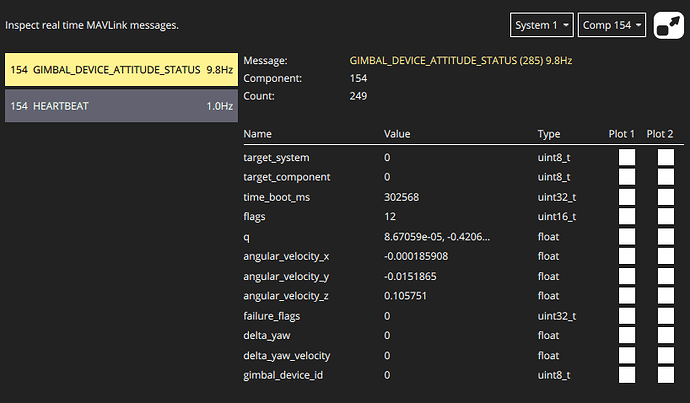Enable Plot 1 for delta_yaw_velocity

pos(627,355)
